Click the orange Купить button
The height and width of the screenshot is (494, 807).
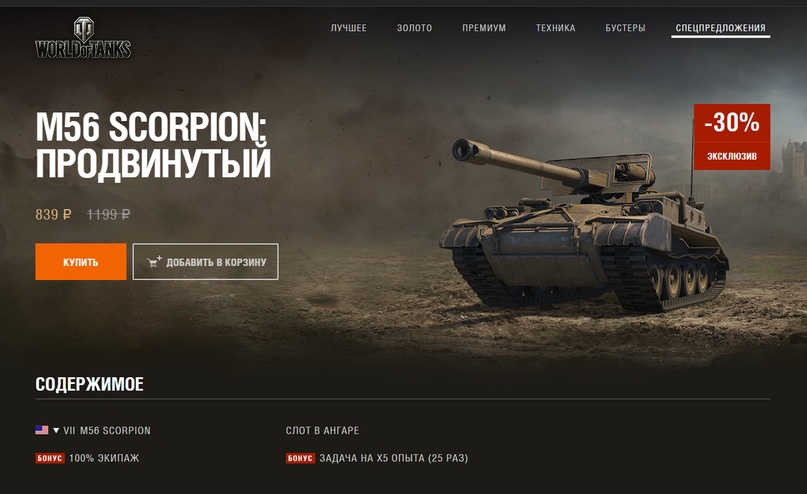click(x=81, y=262)
